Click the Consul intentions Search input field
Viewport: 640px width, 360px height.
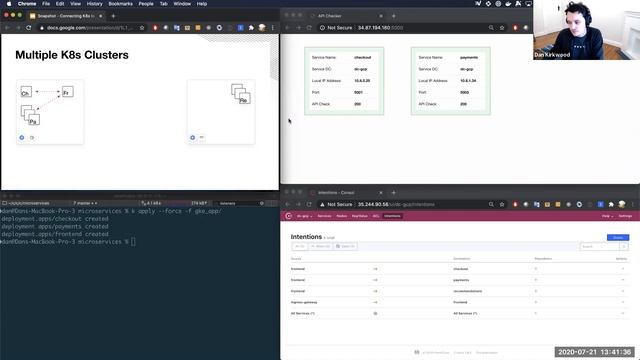[600, 247]
